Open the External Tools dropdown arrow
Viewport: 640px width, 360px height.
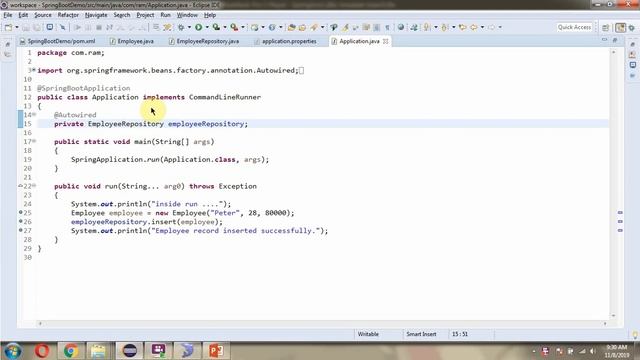click(x=243, y=27)
